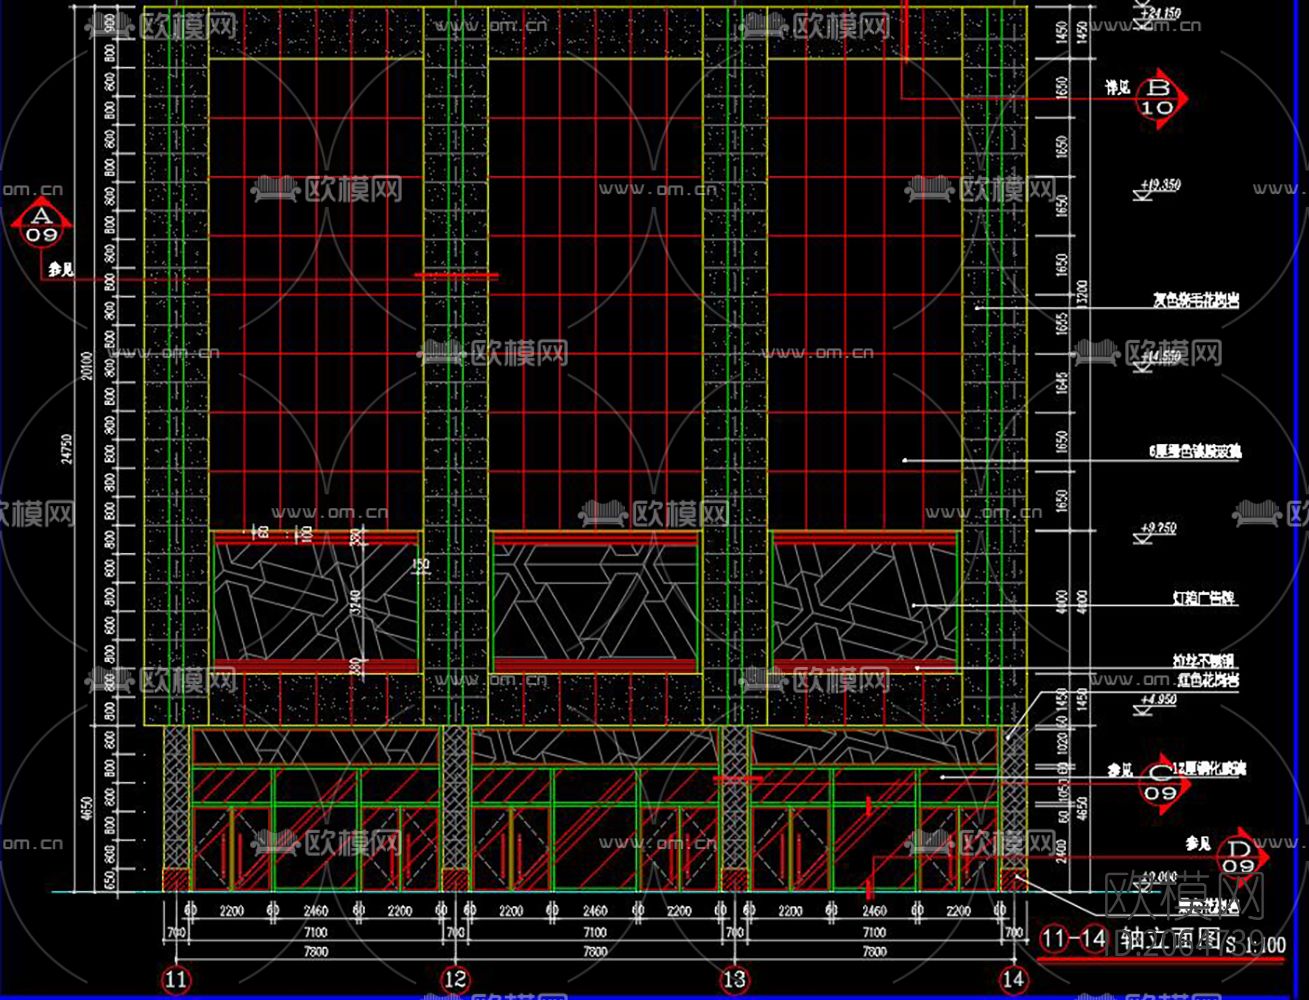Click the 轴立面图 drawing title text
Screen dimensions: 1309x1000
point(1170,940)
